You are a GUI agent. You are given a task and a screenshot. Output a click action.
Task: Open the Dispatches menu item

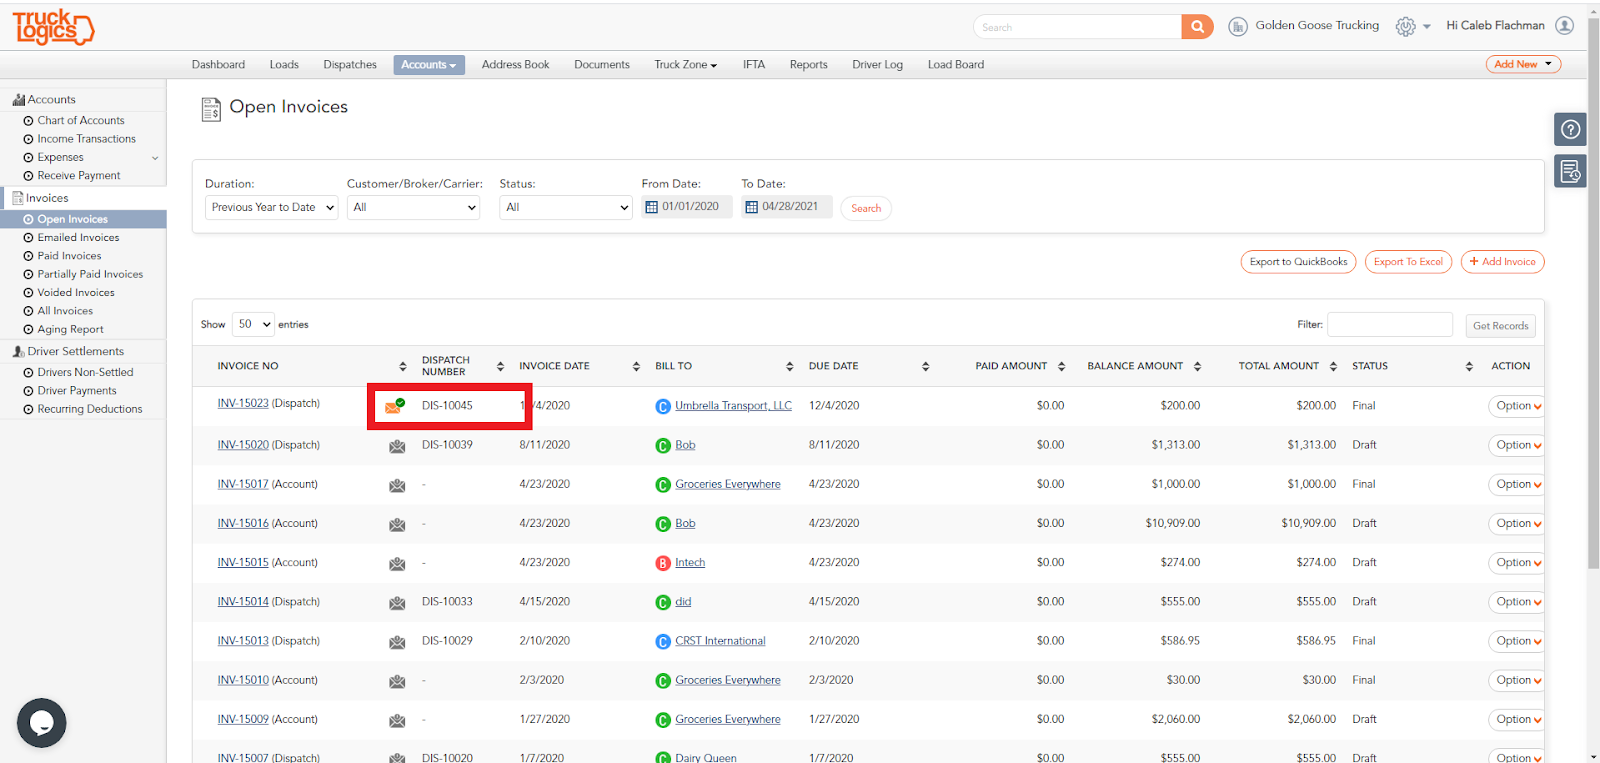click(x=350, y=65)
